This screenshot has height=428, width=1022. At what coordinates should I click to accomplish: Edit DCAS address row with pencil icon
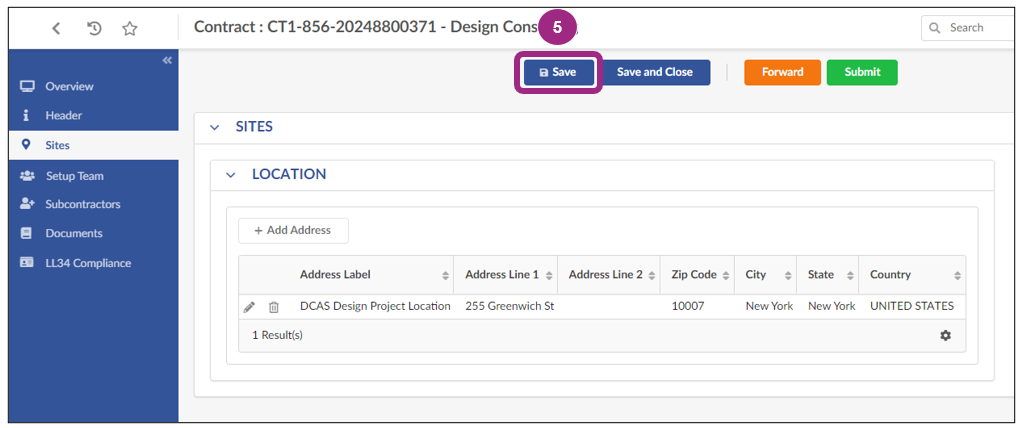coord(249,307)
